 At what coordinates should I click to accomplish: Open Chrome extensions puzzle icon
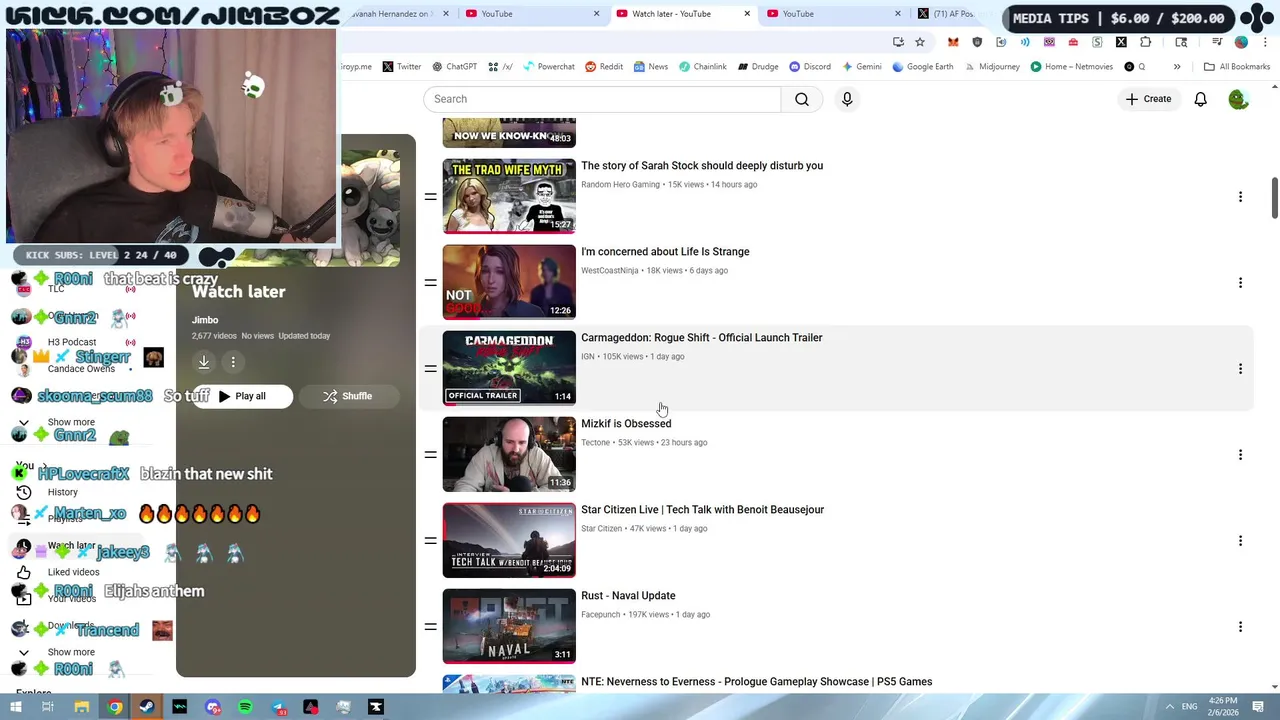tap(1146, 42)
